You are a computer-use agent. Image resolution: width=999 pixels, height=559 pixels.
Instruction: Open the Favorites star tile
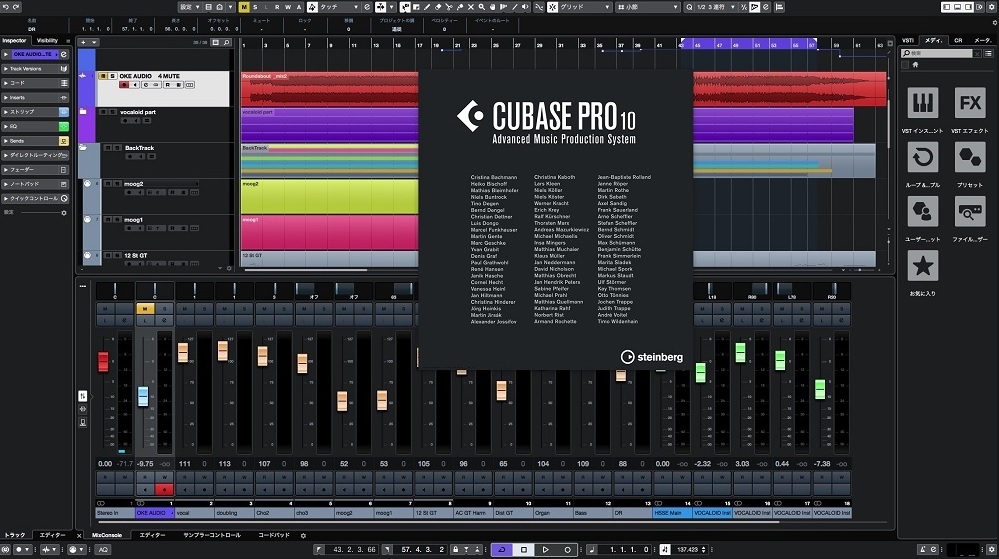tap(923, 265)
